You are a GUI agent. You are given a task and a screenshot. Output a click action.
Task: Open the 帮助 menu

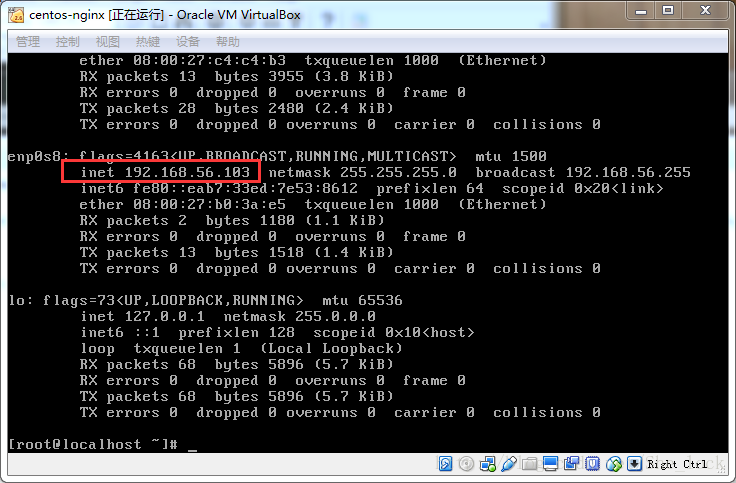(x=228, y=42)
